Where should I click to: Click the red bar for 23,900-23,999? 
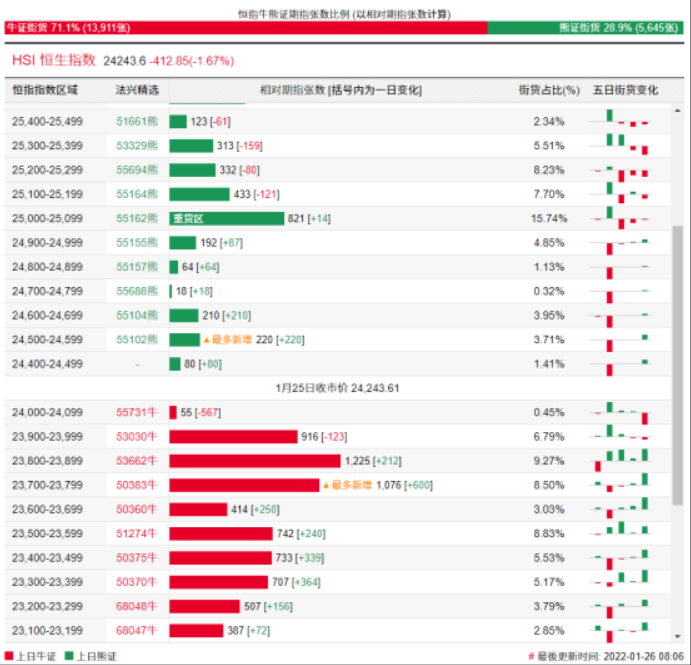[x=233, y=437]
